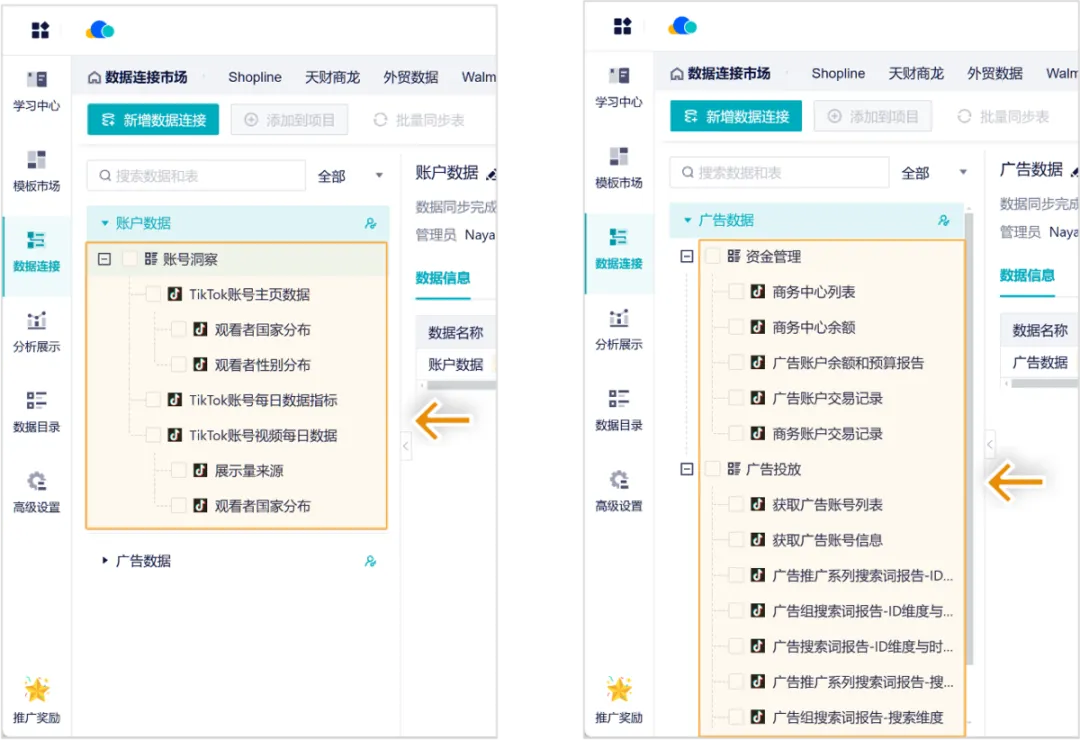
Task: Tick the checkbox for 商务中心余额
Action: [736, 327]
